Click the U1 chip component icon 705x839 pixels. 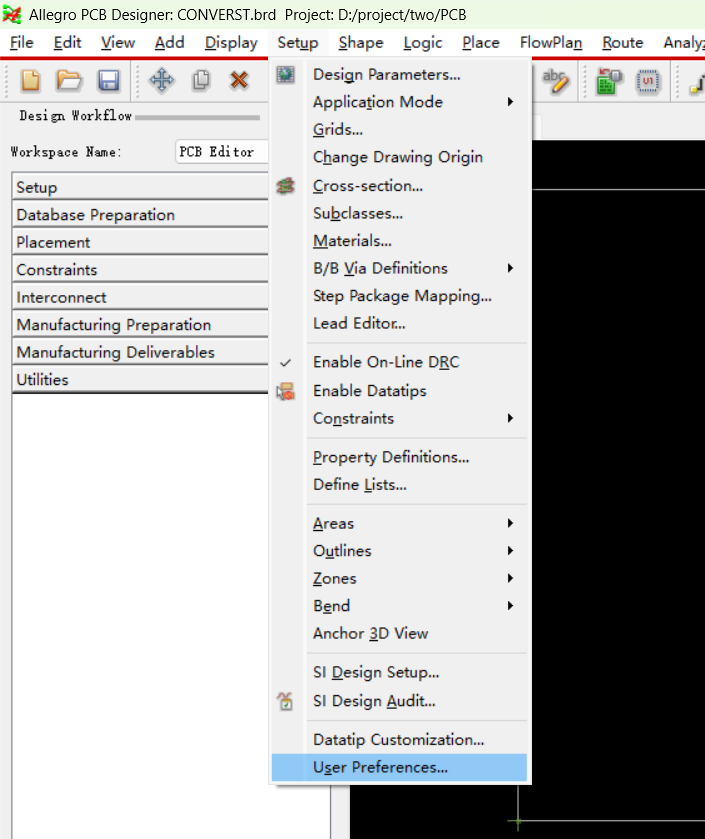pyautogui.click(x=648, y=81)
